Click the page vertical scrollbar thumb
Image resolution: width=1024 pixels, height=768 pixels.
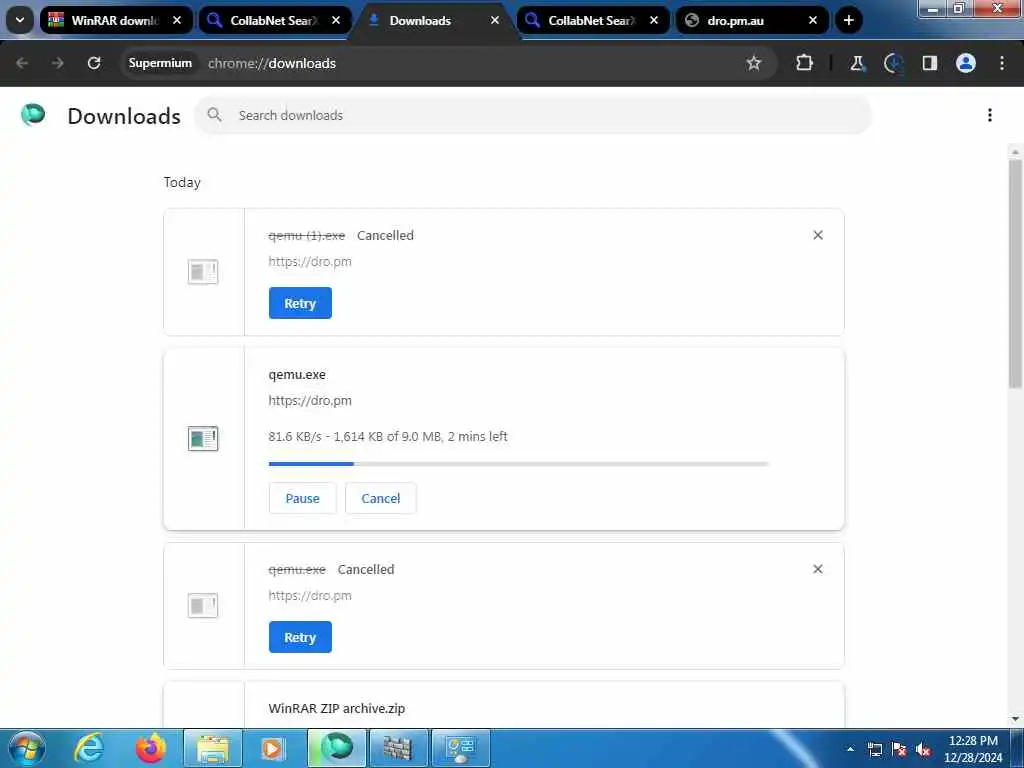coord(1015,274)
